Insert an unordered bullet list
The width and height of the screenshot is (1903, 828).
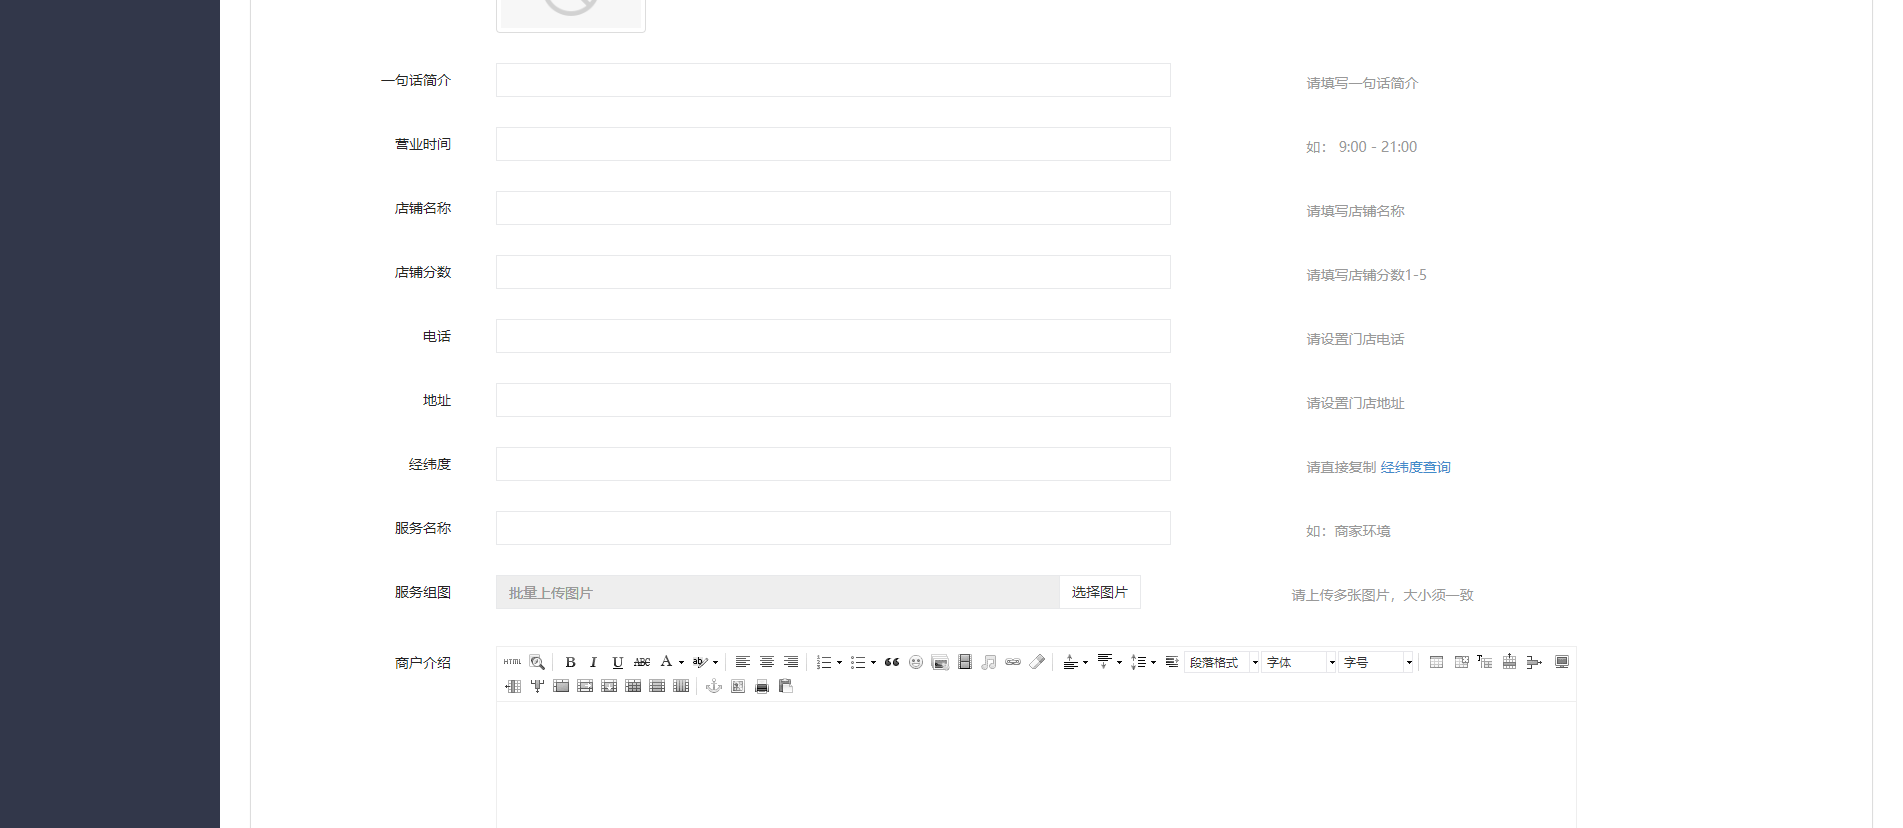tap(858, 662)
